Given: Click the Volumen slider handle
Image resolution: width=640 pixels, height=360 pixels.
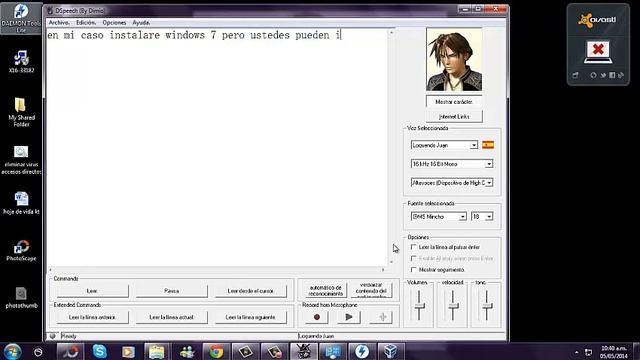Looking at the screenshot, I should pos(419,306).
